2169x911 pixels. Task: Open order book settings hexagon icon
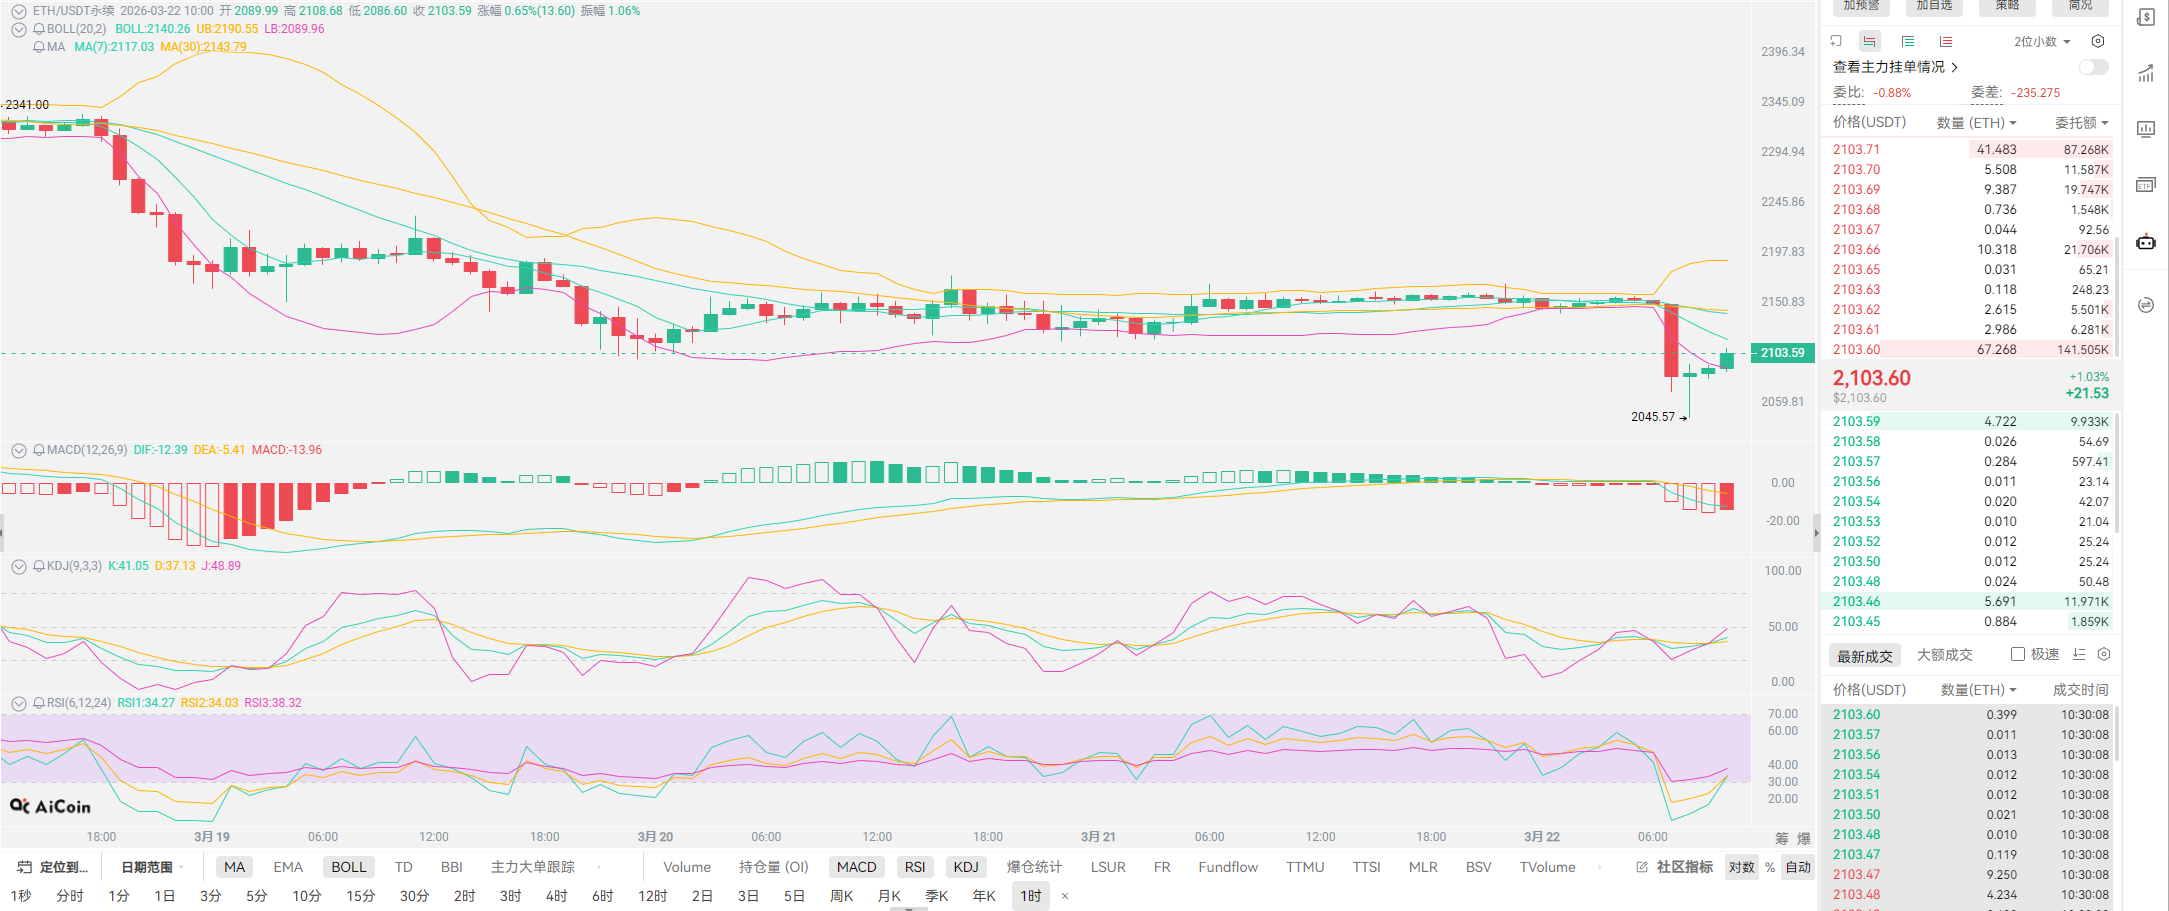2098,41
